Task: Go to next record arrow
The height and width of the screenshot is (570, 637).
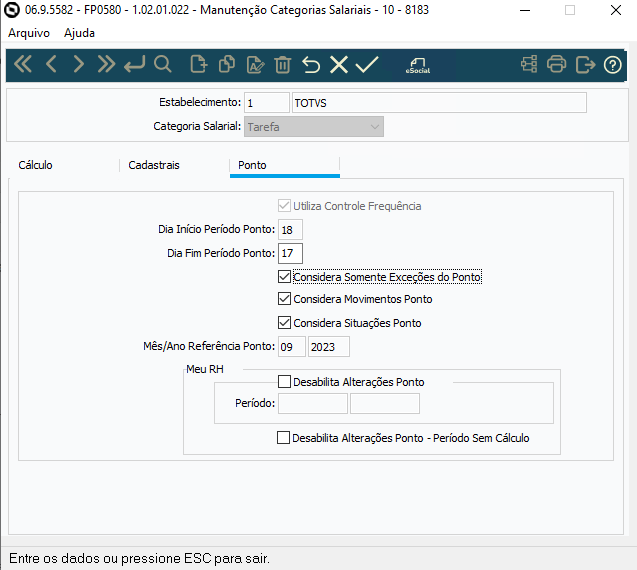Action: (x=78, y=65)
